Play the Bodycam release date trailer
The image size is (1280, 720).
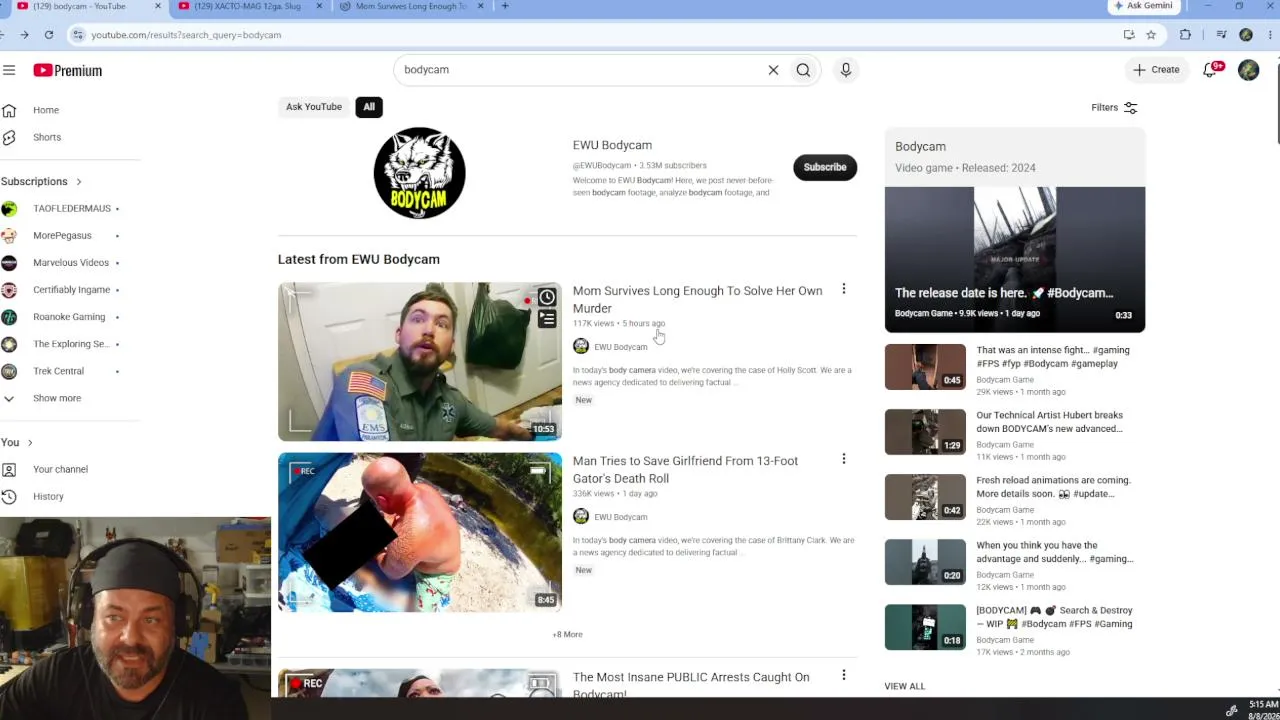point(1015,259)
